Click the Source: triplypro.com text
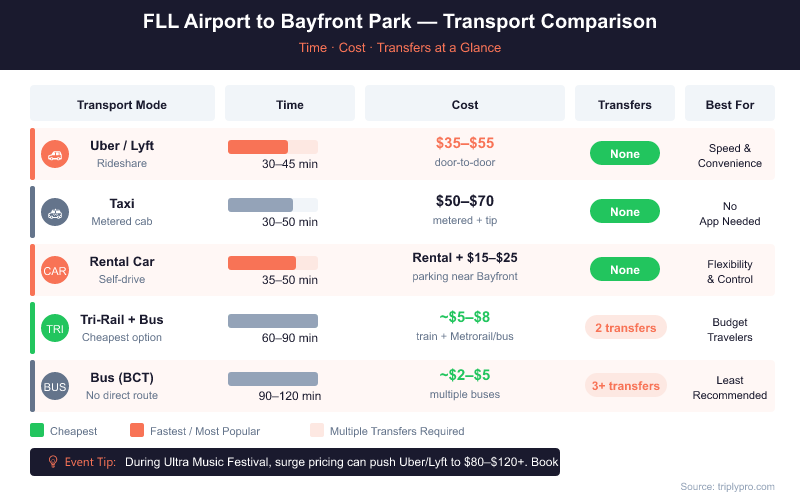 pyautogui.click(x=727, y=486)
